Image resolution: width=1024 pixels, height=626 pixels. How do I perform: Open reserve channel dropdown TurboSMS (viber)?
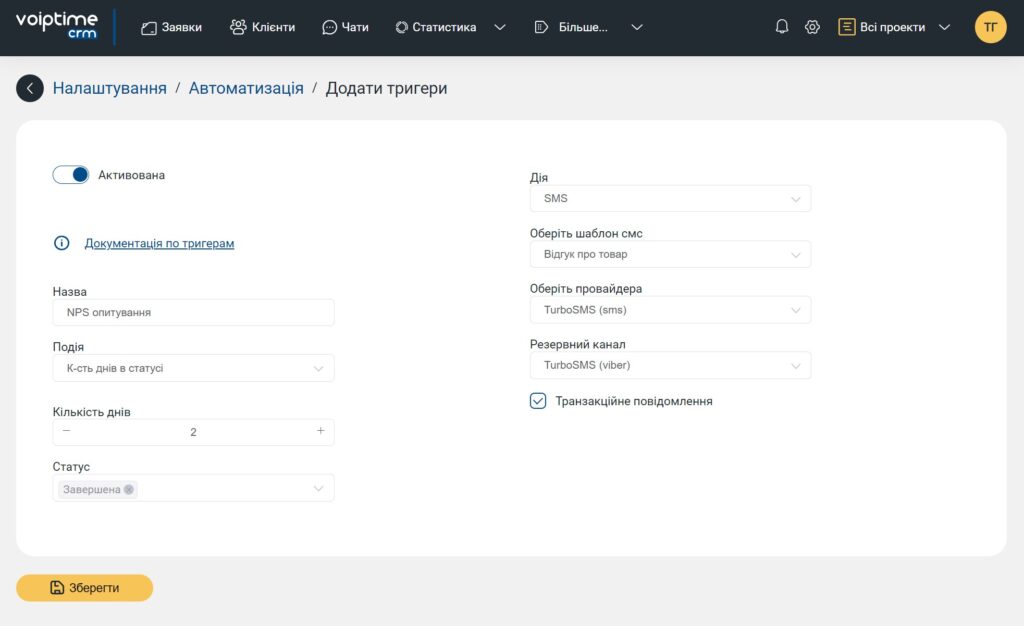tap(670, 365)
